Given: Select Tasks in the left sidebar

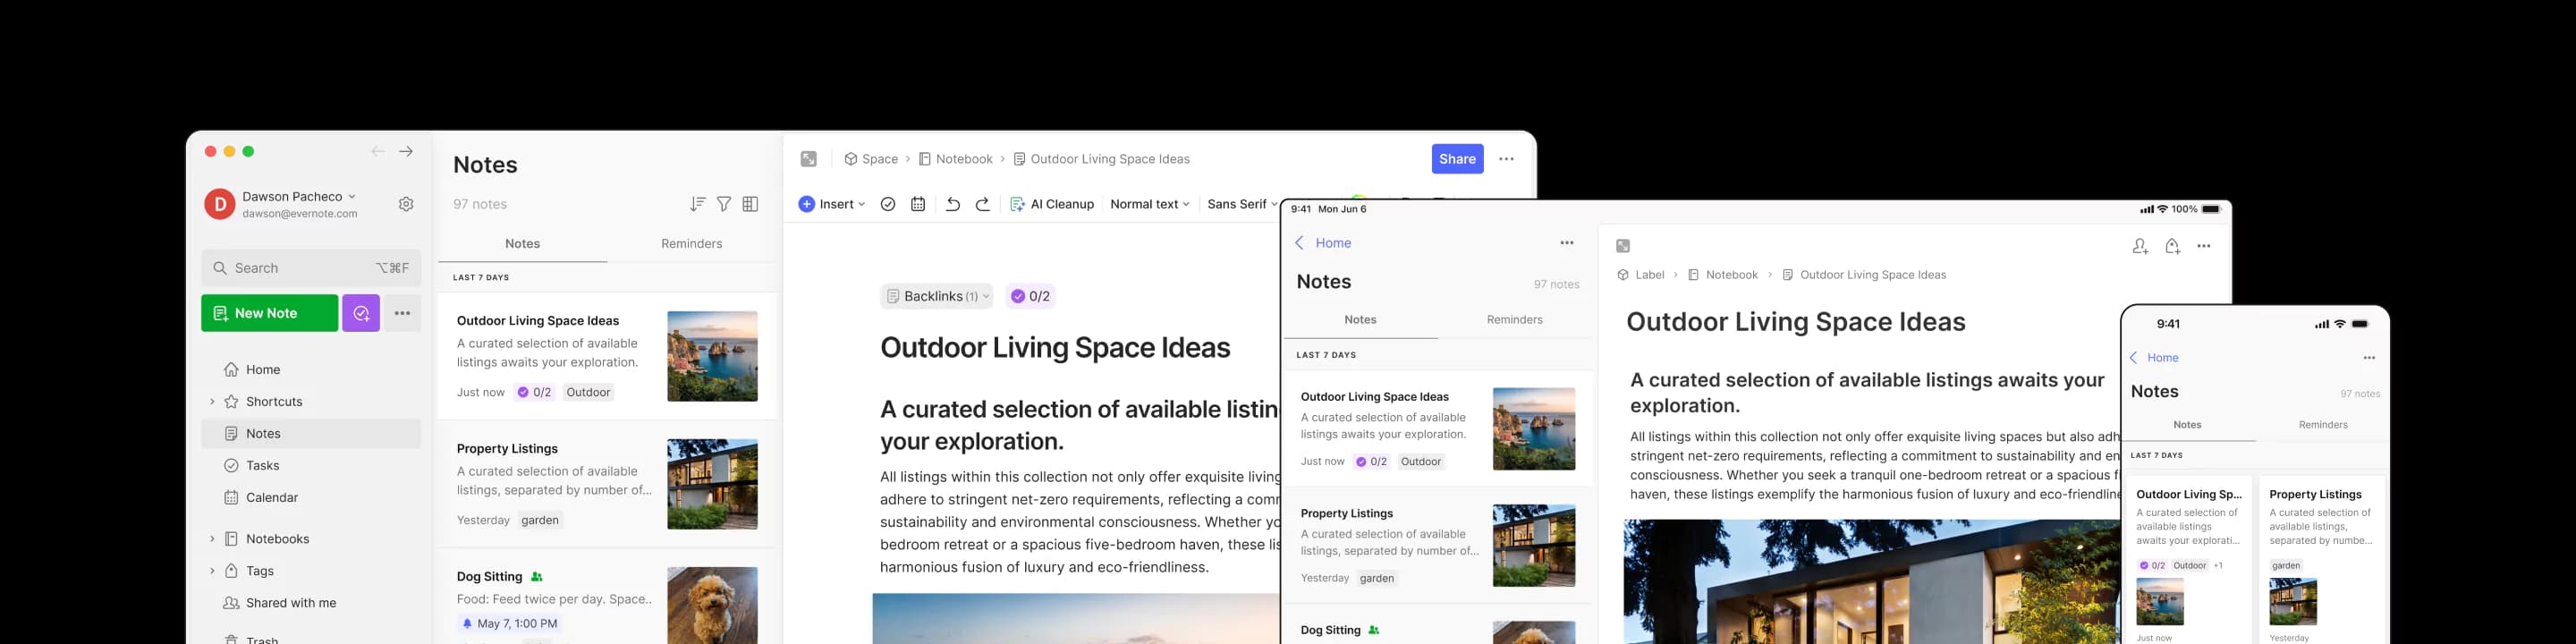Looking at the screenshot, I should click(x=263, y=466).
